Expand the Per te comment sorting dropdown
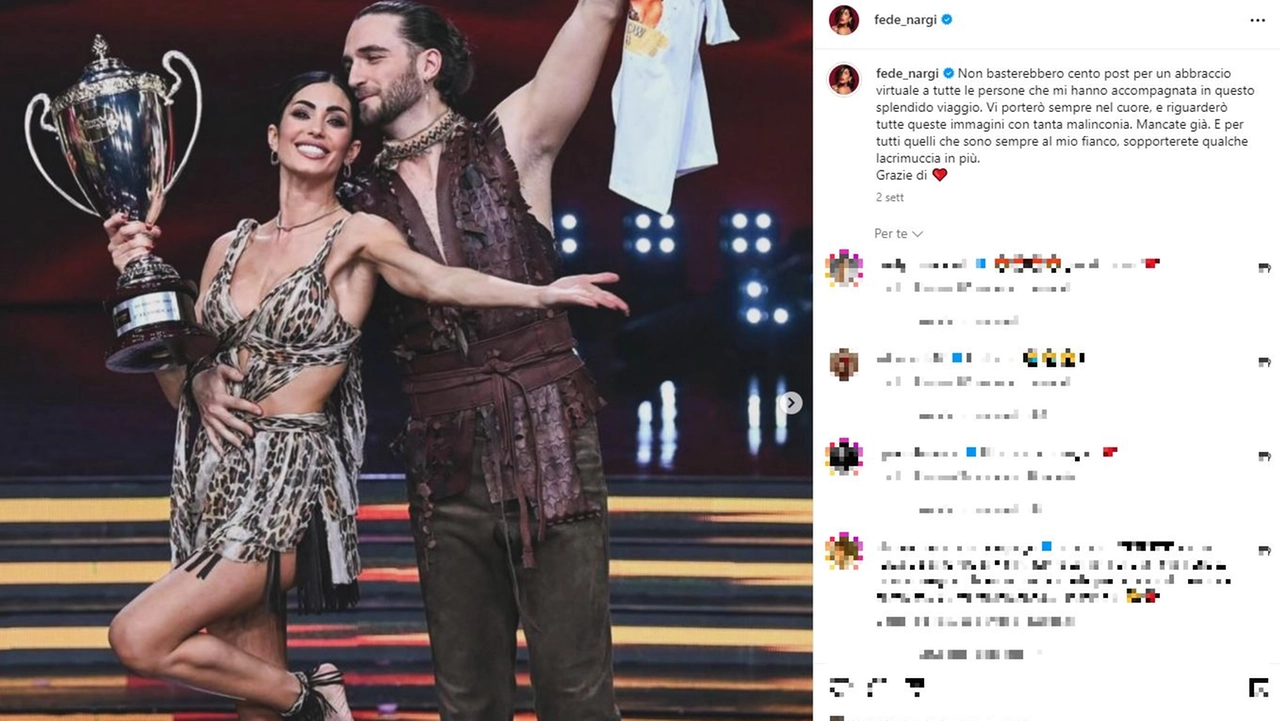This screenshot has height=721, width=1280. [x=898, y=233]
